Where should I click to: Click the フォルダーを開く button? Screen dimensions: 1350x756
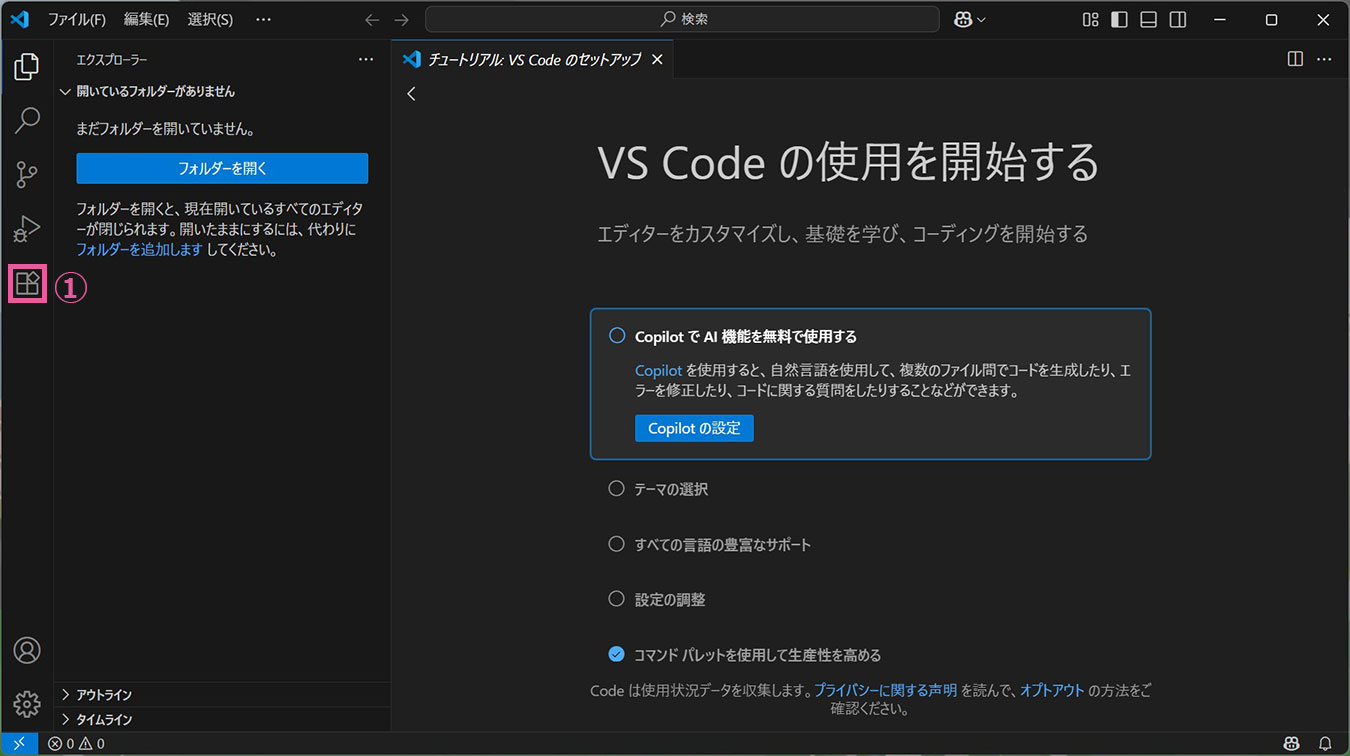tap(222, 168)
